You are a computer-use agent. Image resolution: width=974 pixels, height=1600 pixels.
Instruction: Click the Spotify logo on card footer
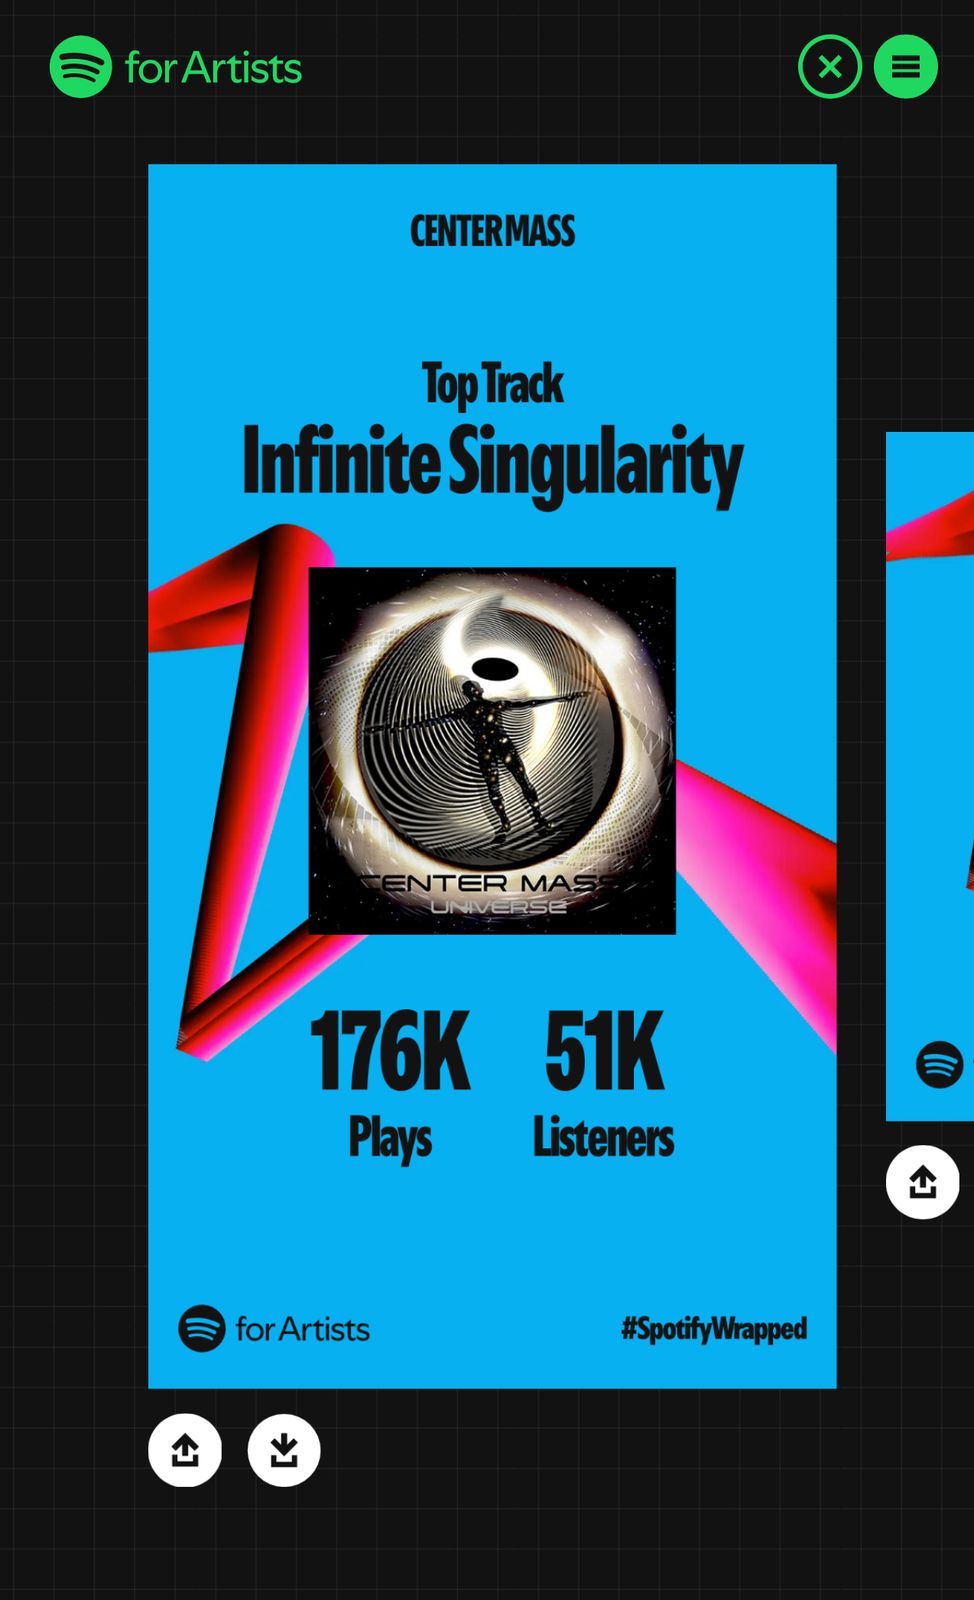pyautogui.click(x=202, y=1329)
